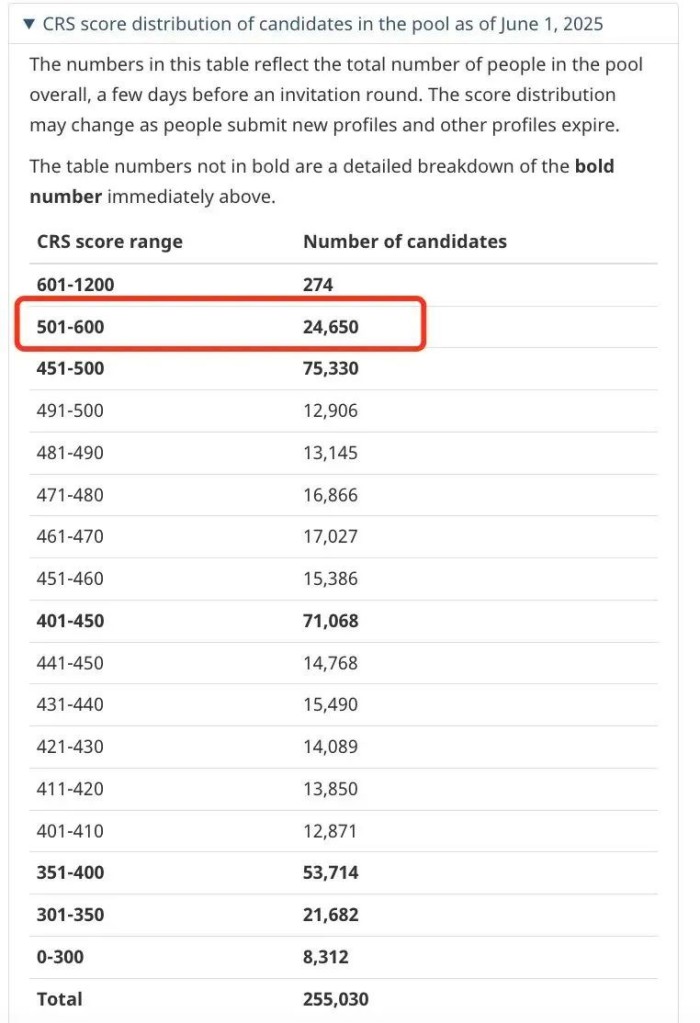Click the 13,850 value for 411-420
This screenshot has height=1023, width=700.
[330, 788]
